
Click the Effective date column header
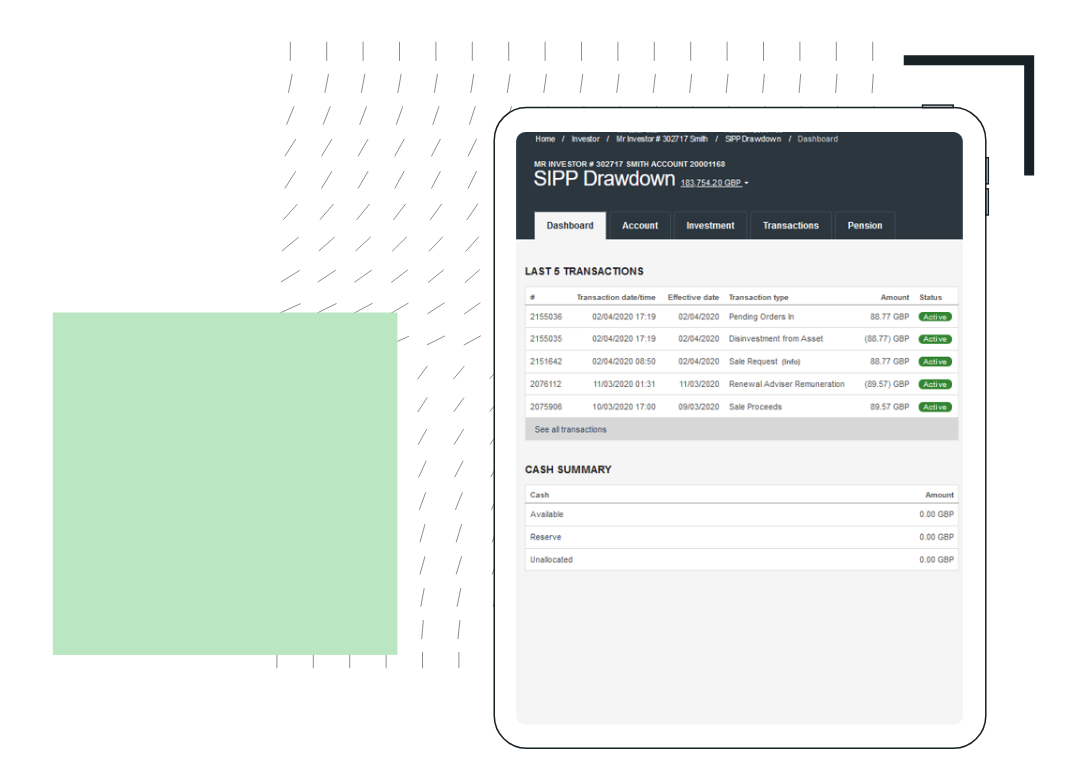(693, 297)
